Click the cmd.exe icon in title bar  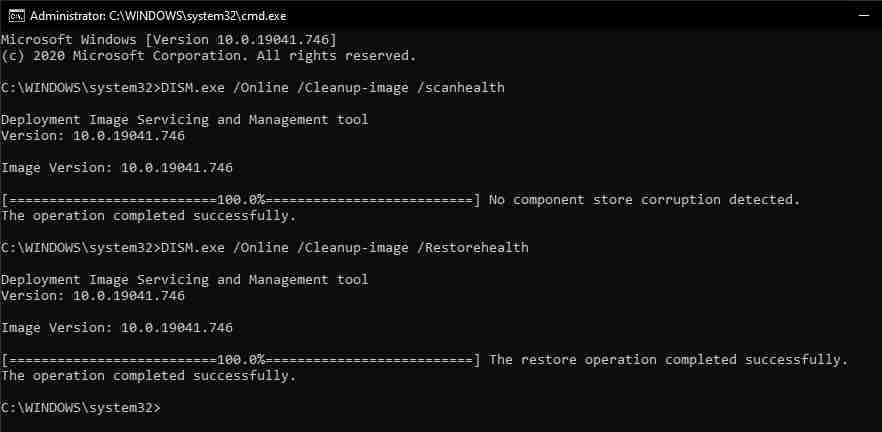13,15
